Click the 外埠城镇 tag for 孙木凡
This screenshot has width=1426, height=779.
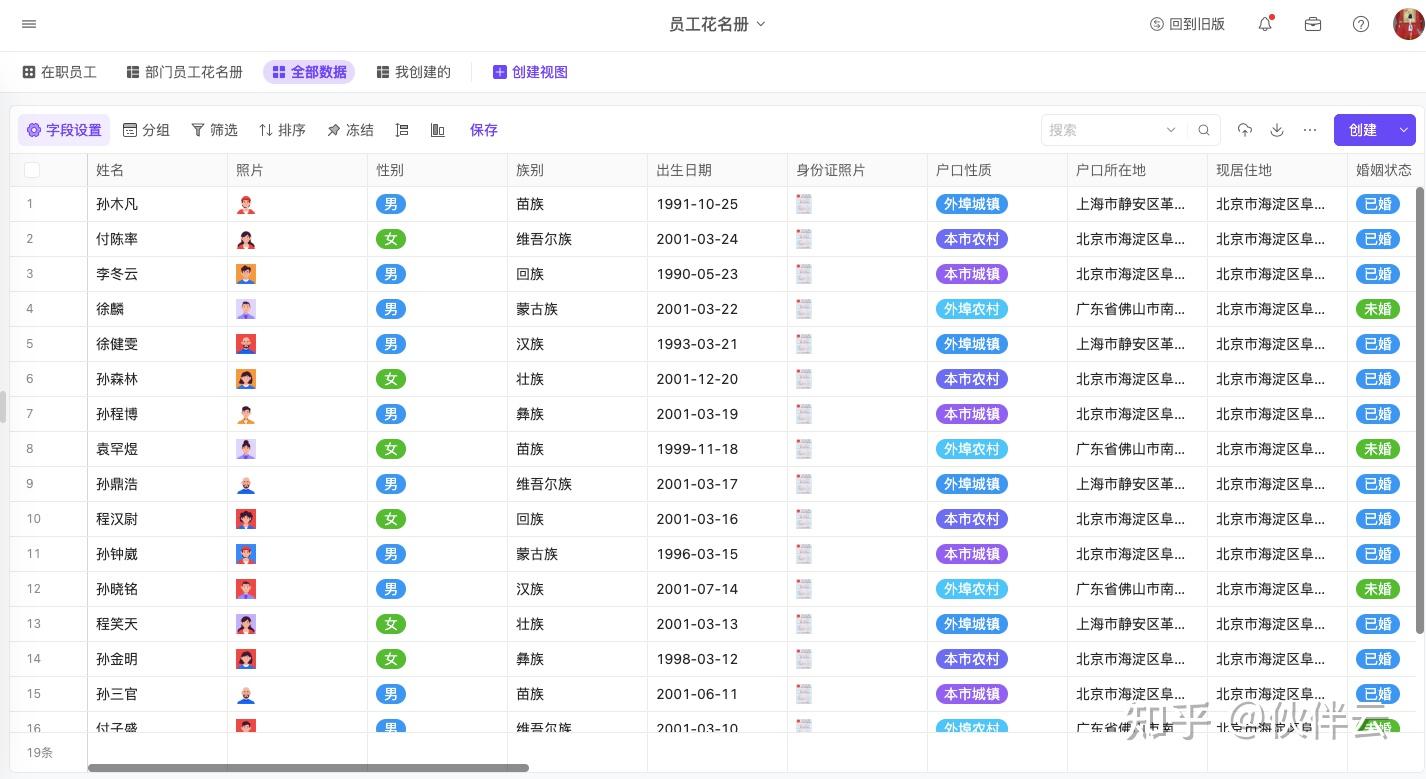971,204
